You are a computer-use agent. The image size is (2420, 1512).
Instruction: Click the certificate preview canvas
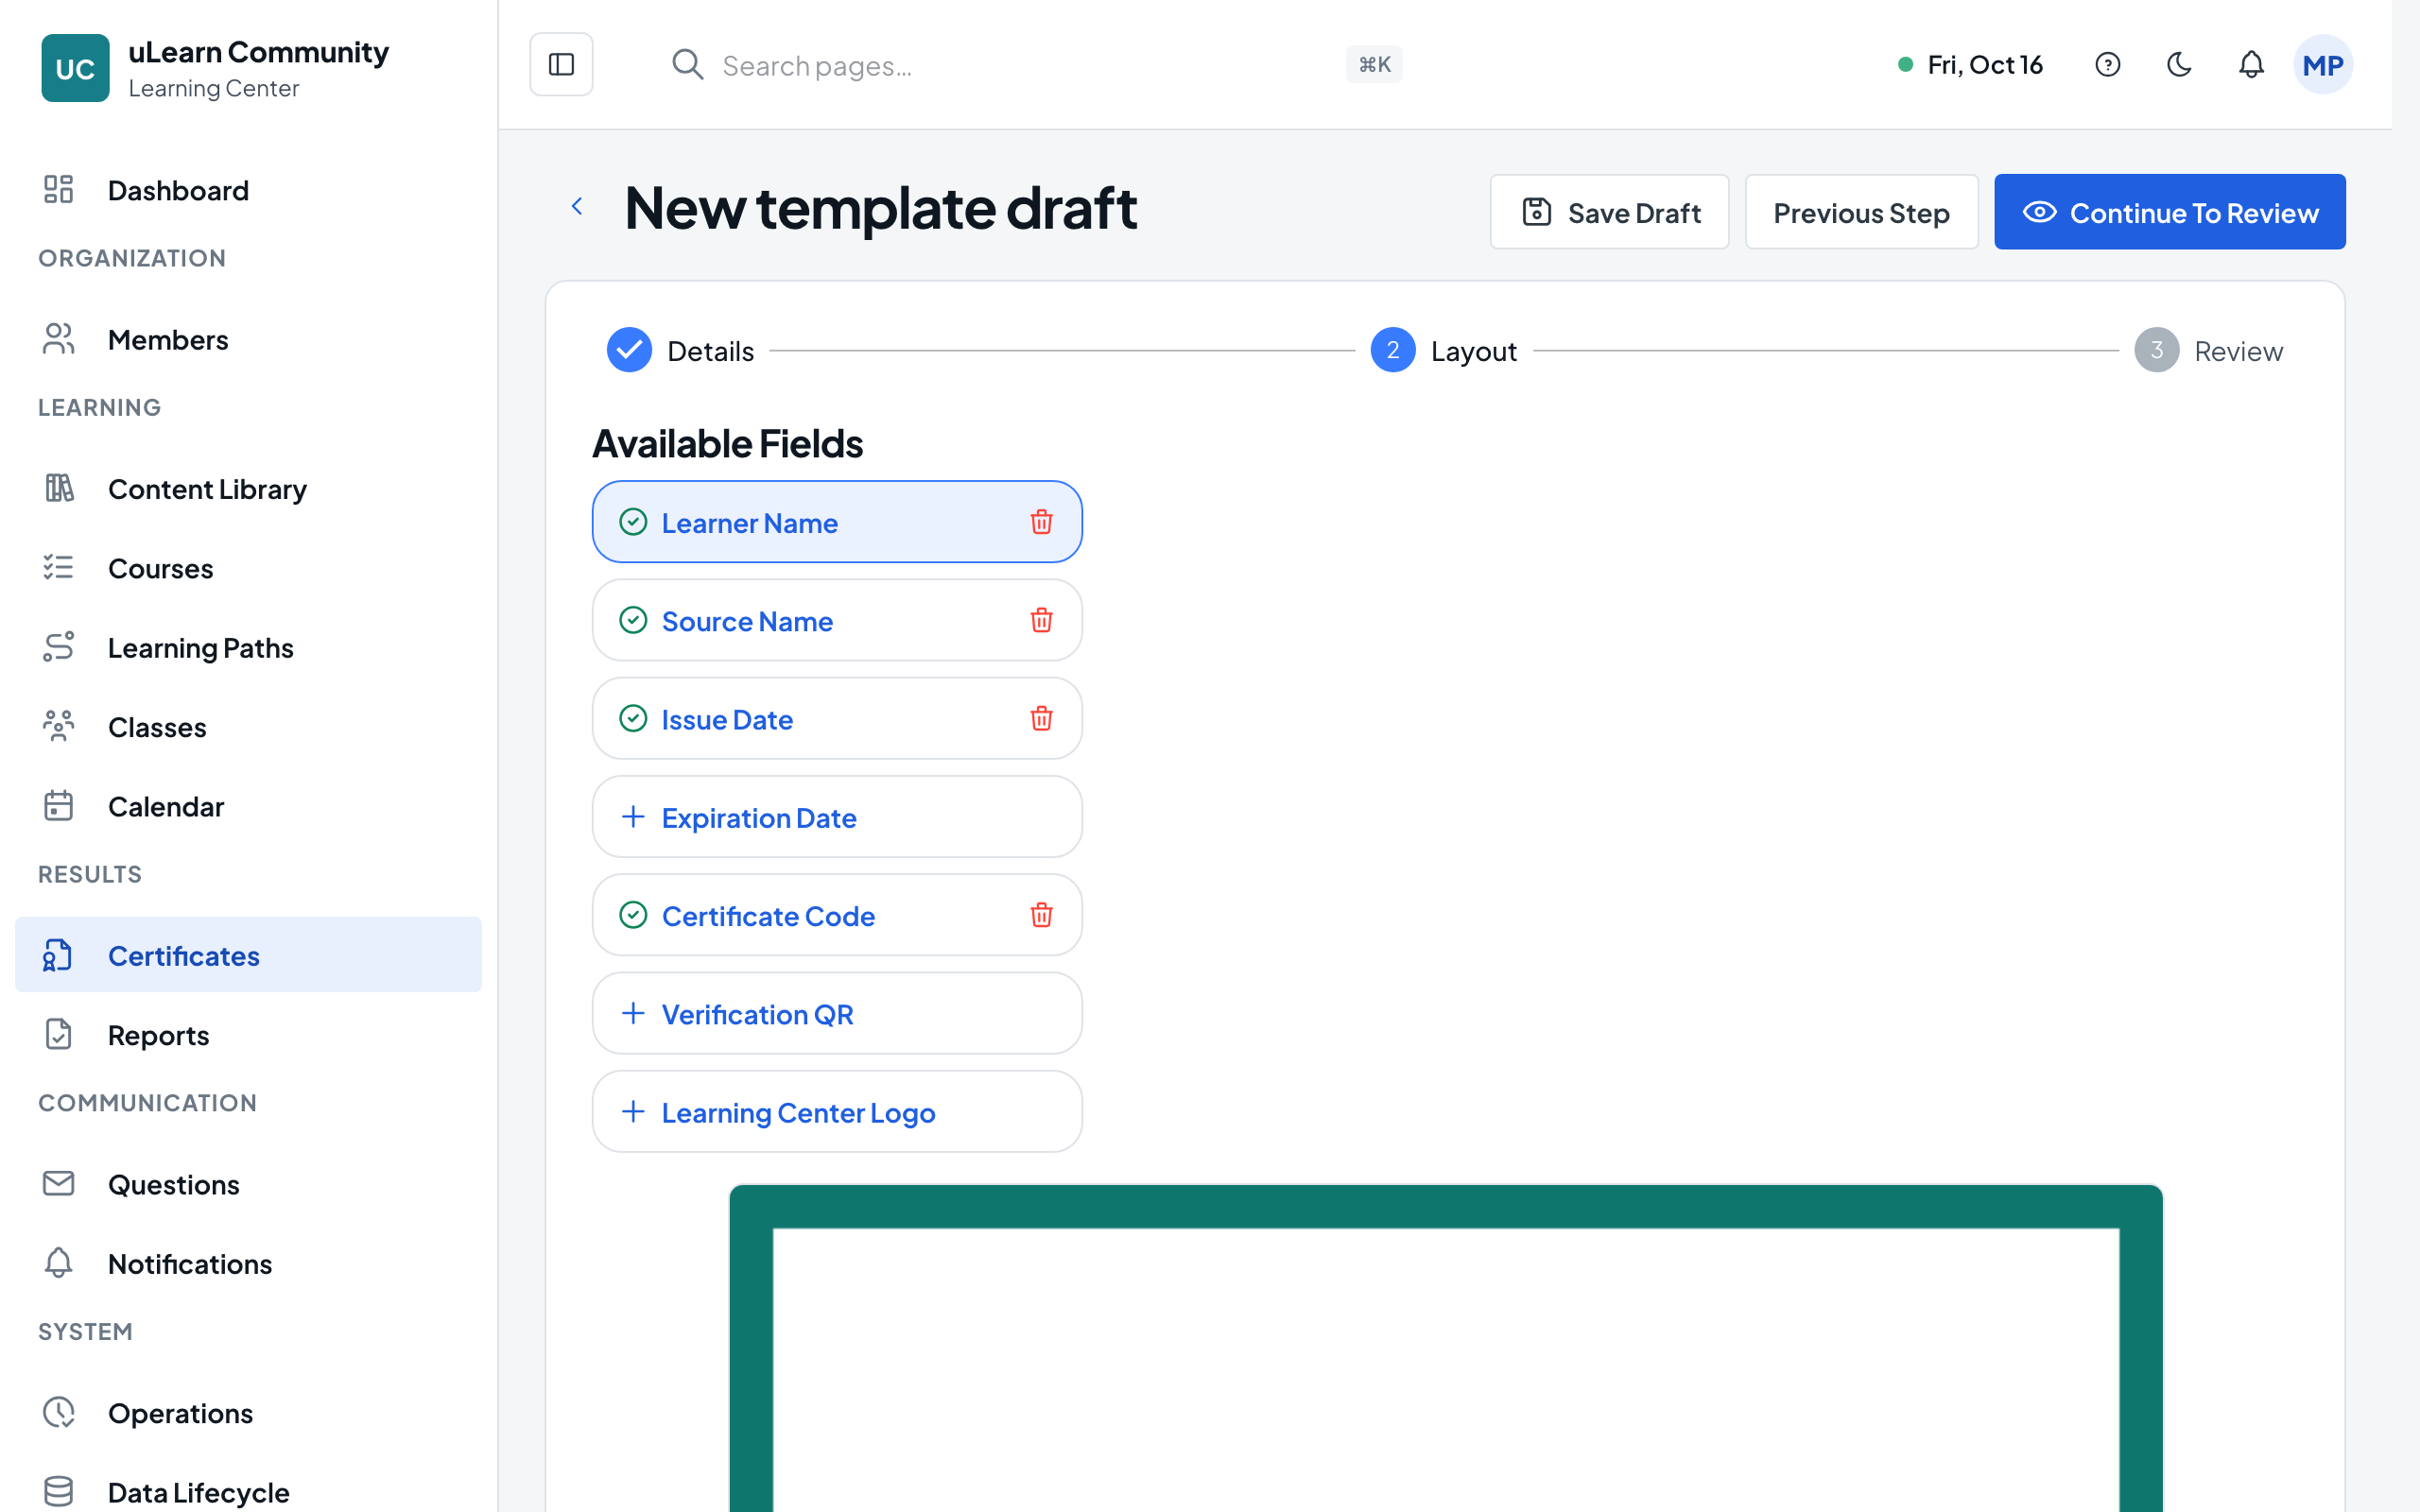1445,1348
